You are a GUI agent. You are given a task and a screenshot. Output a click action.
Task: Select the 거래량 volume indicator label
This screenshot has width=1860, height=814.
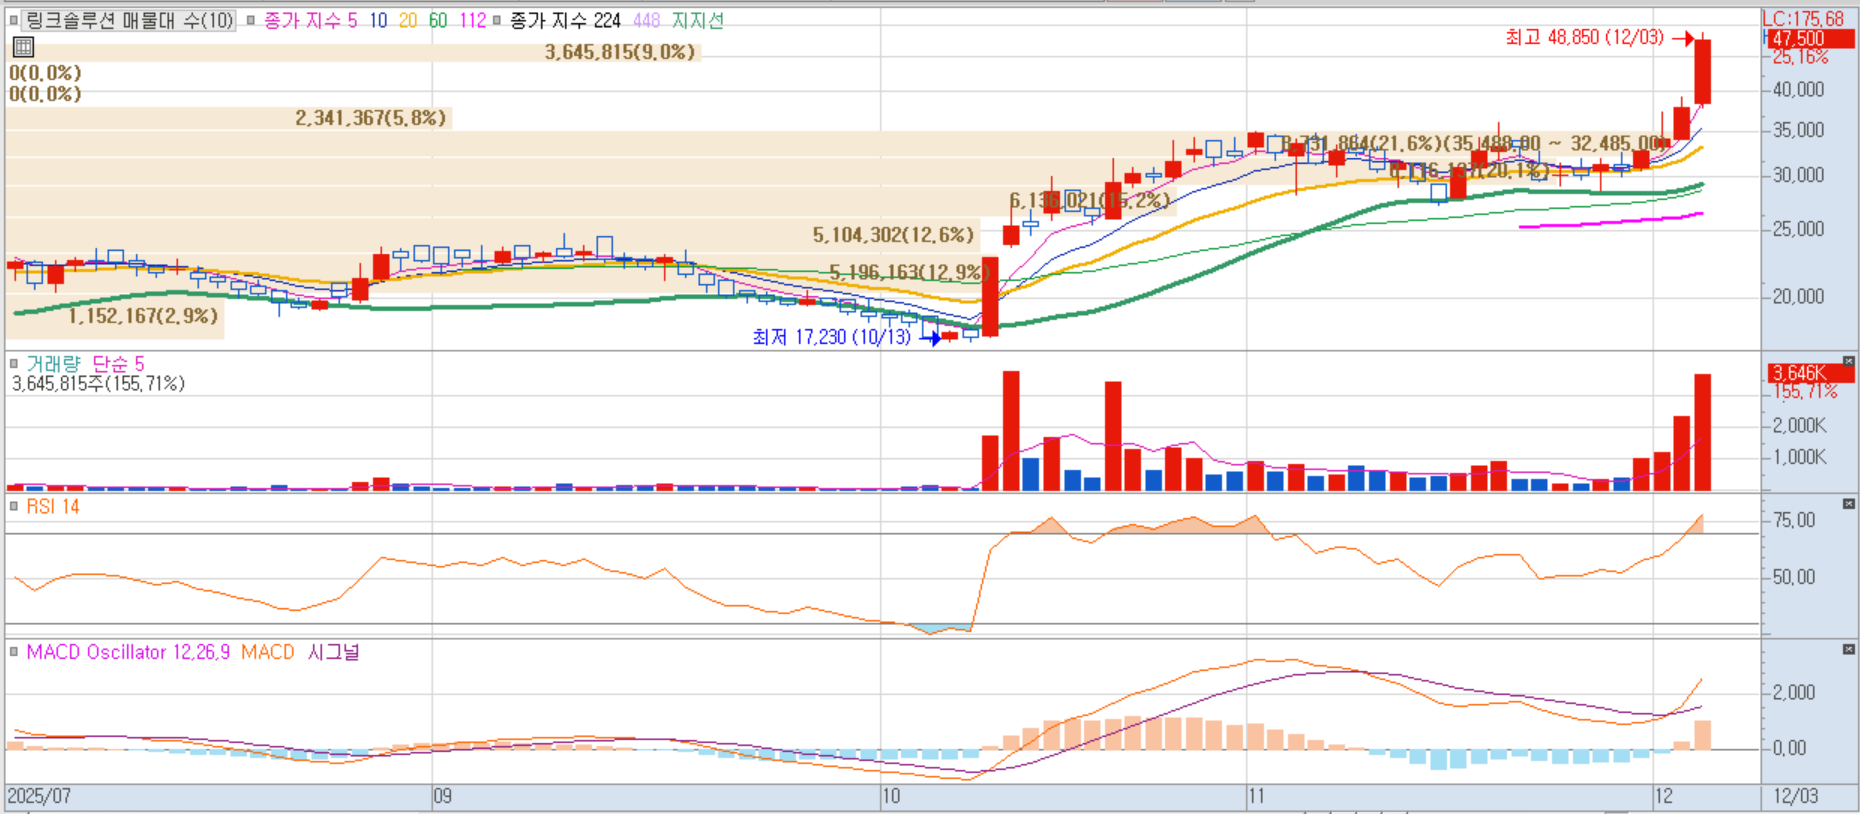[x=53, y=364]
